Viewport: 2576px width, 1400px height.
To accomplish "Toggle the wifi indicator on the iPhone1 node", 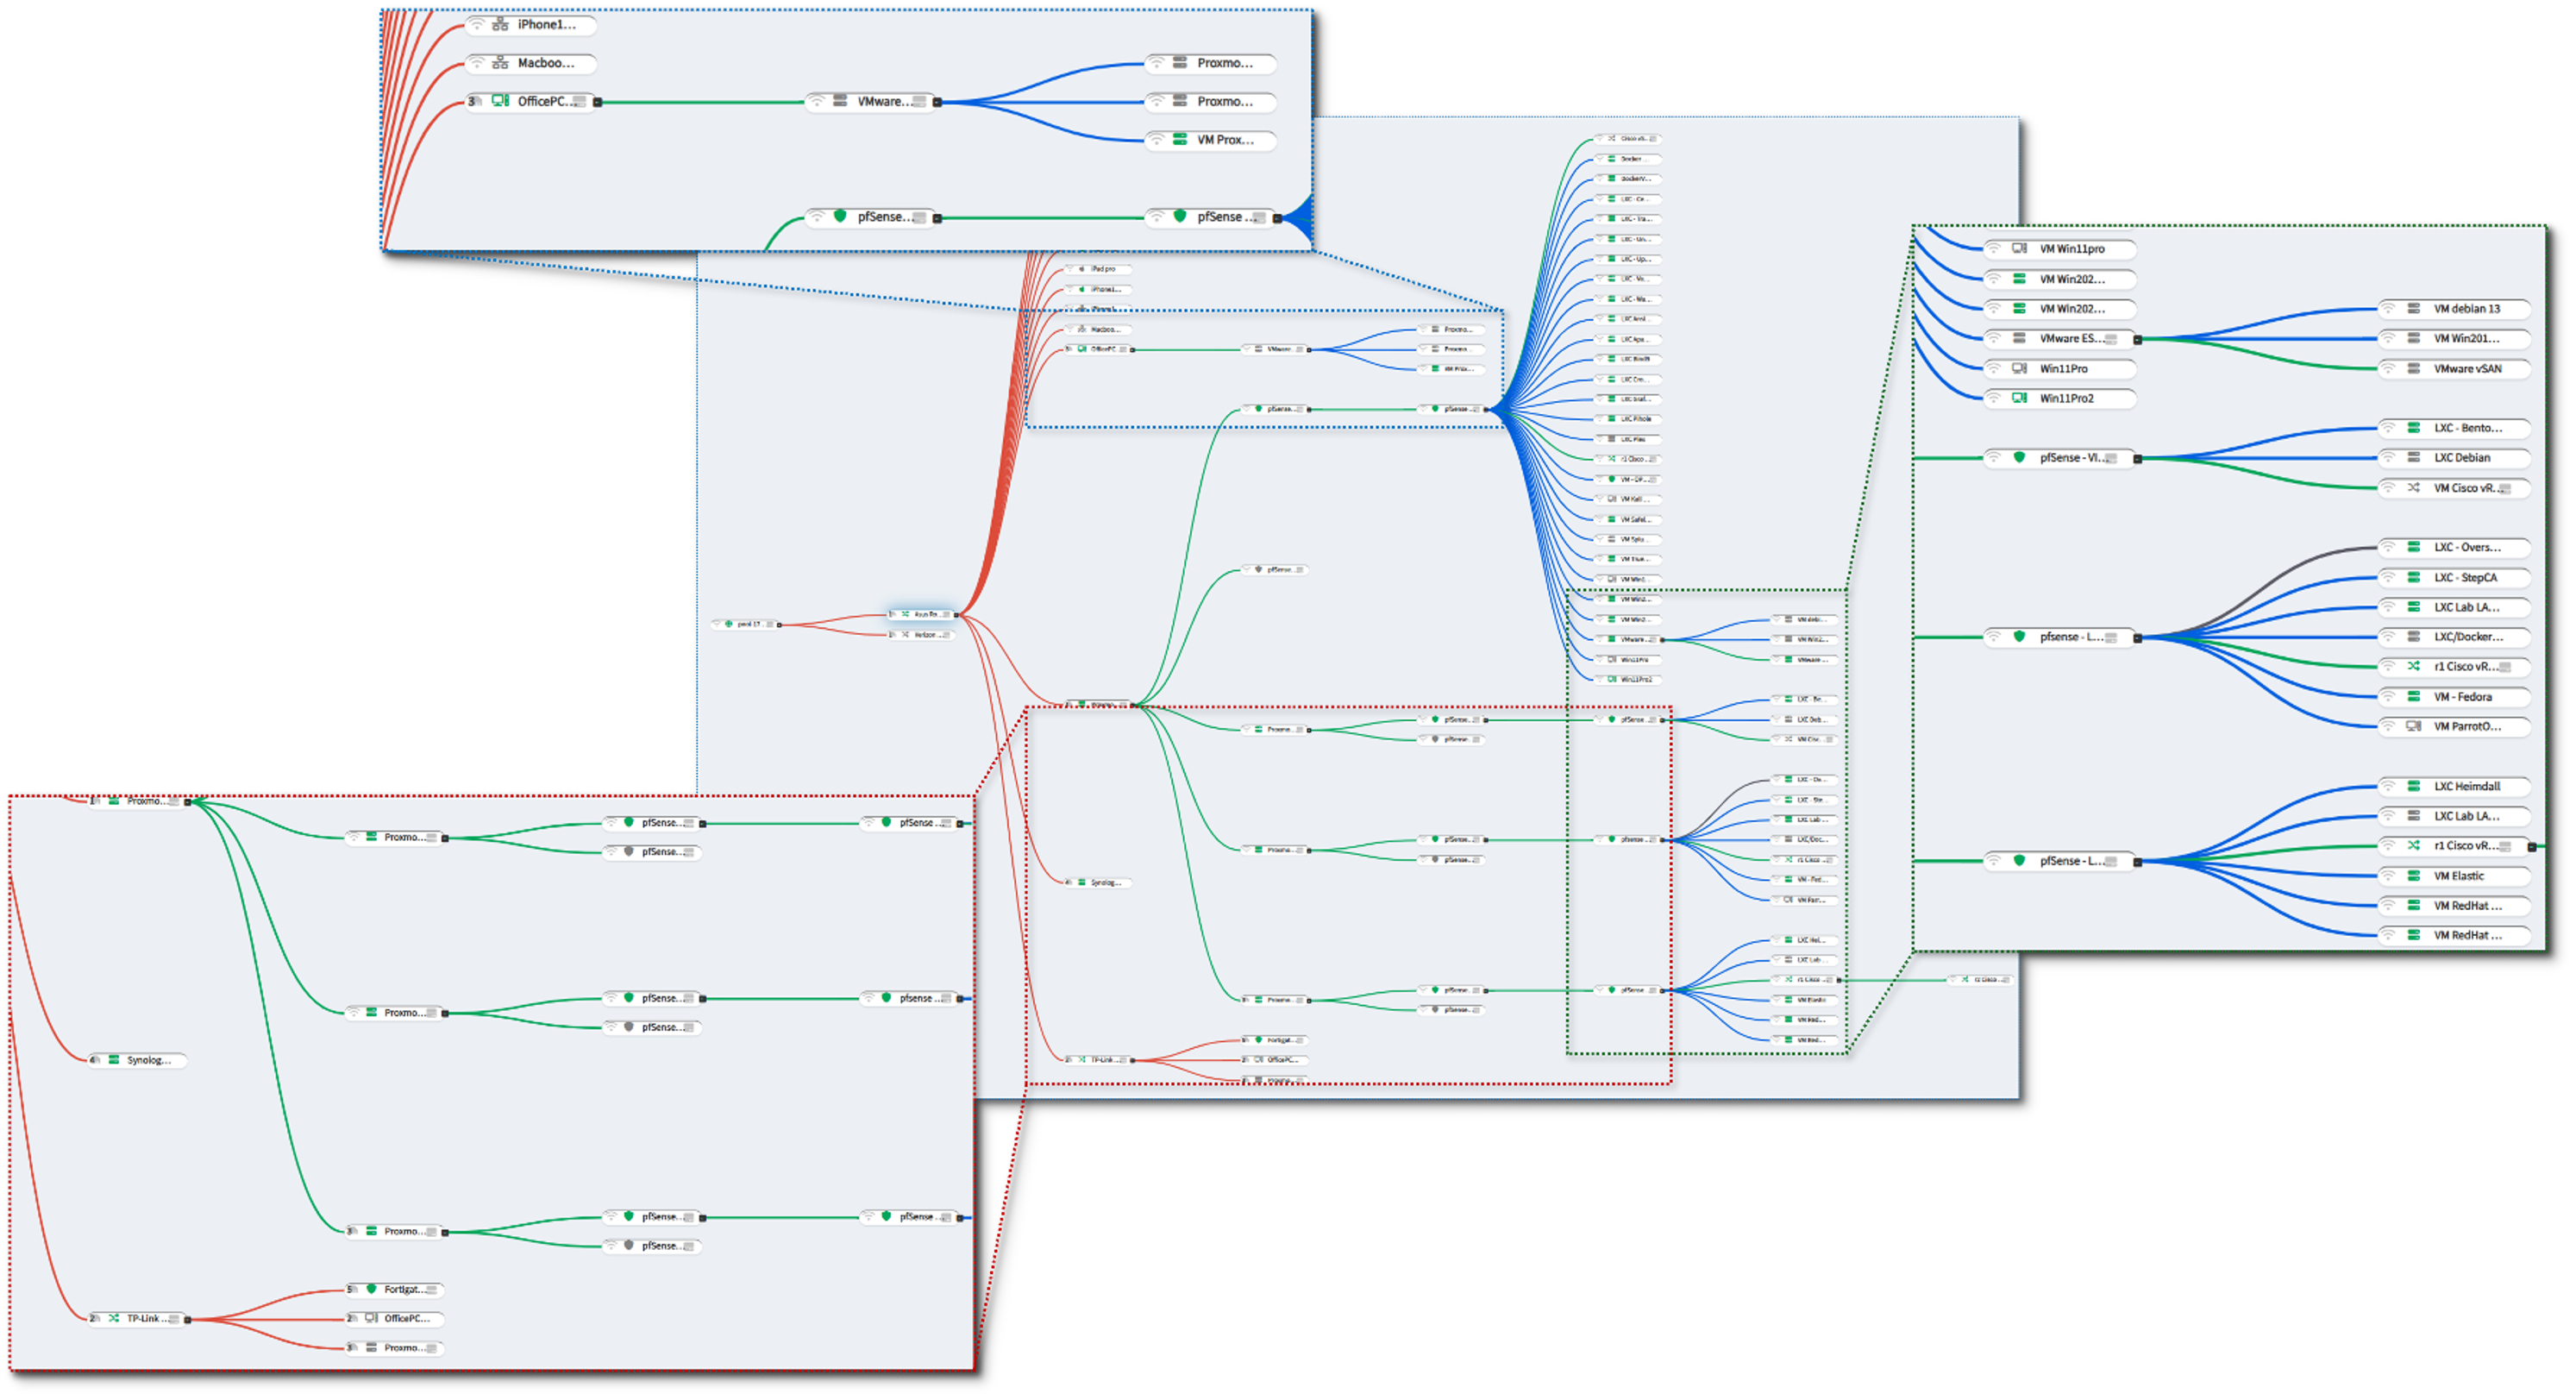I will click(x=477, y=26).
